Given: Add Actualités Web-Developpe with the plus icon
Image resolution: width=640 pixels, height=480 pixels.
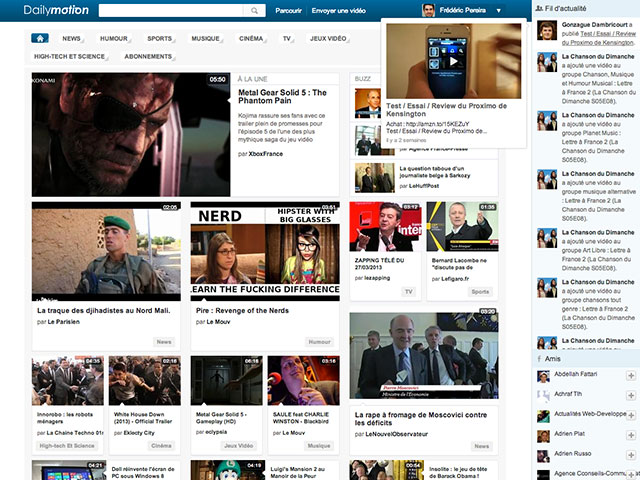Looking at the screenshot, I should (x=631, y=416).
